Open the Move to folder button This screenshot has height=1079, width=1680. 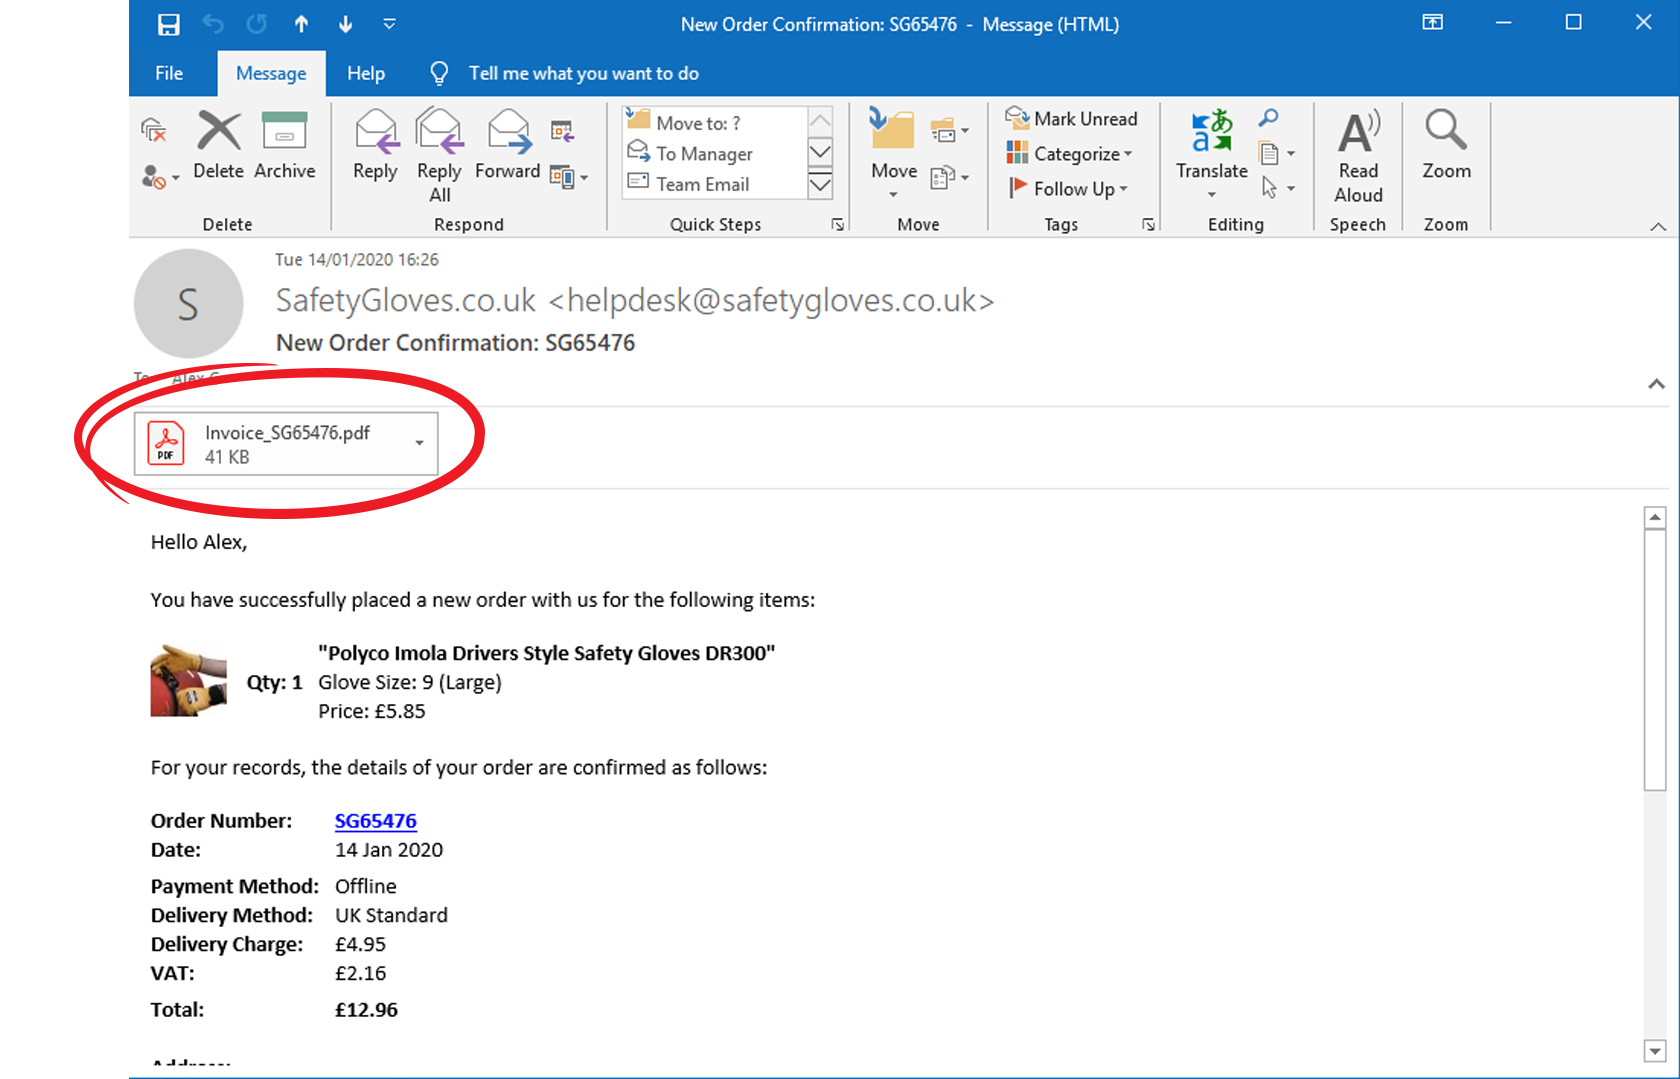[893, 152]
